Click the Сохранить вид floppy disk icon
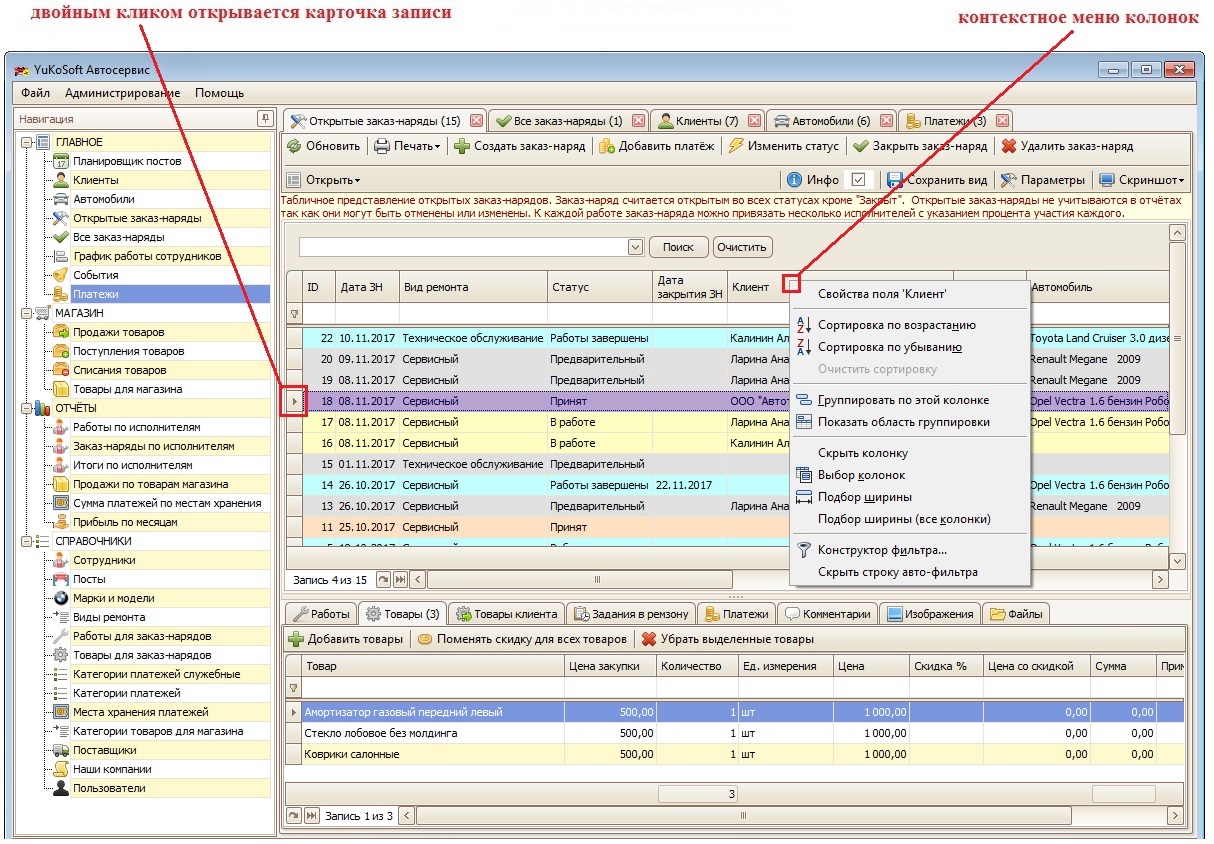This screenshot has width=1214, height=844. (895, 180)
